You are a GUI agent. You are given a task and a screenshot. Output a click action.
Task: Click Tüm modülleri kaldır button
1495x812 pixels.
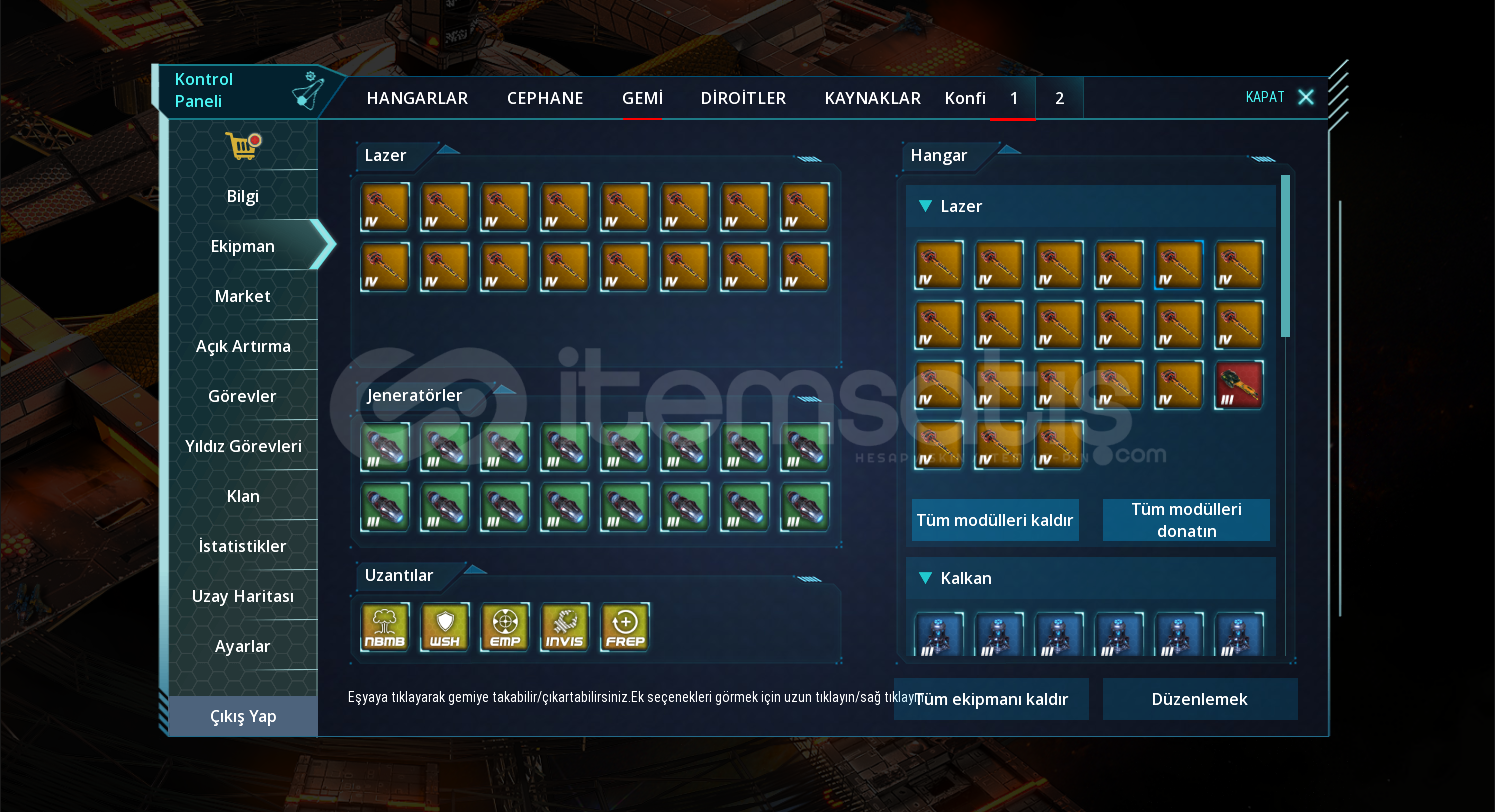click(x=995, y=520)
